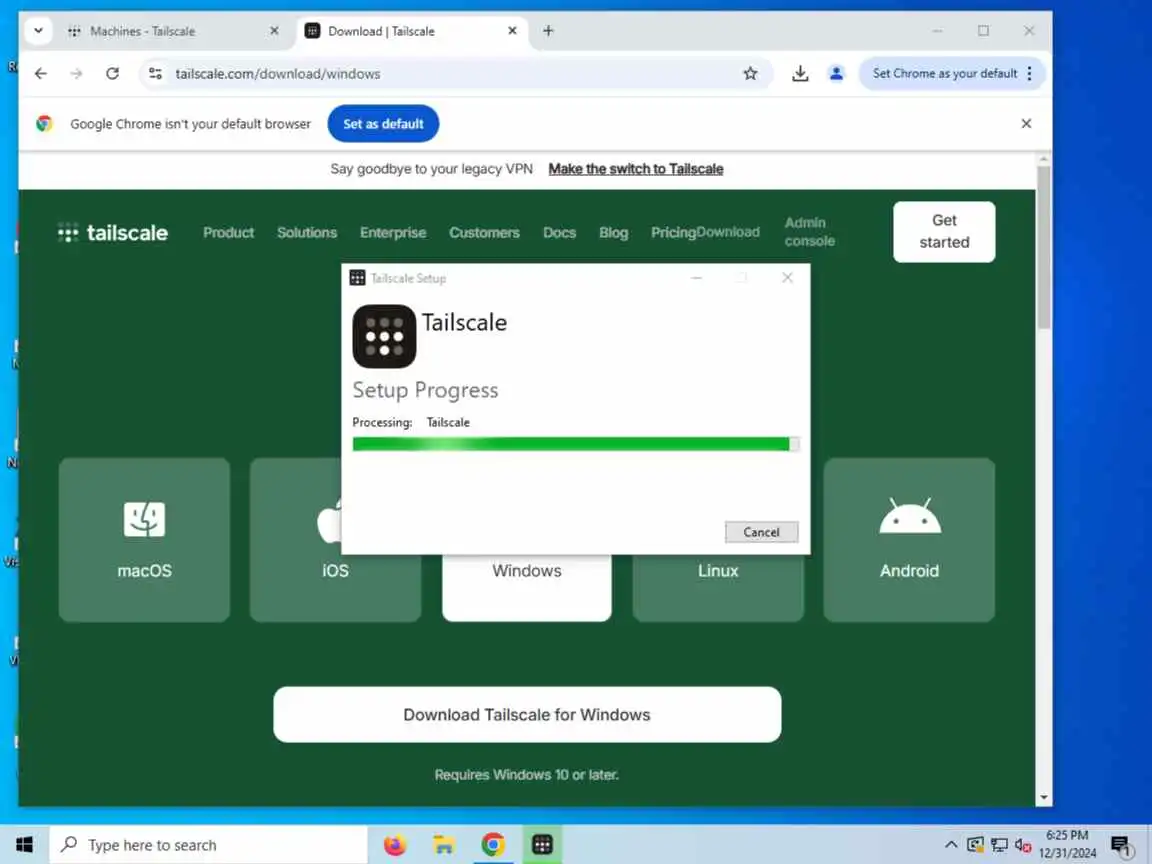
Task: Open the Enterprise nav item
Action: [x=393, y=233]
